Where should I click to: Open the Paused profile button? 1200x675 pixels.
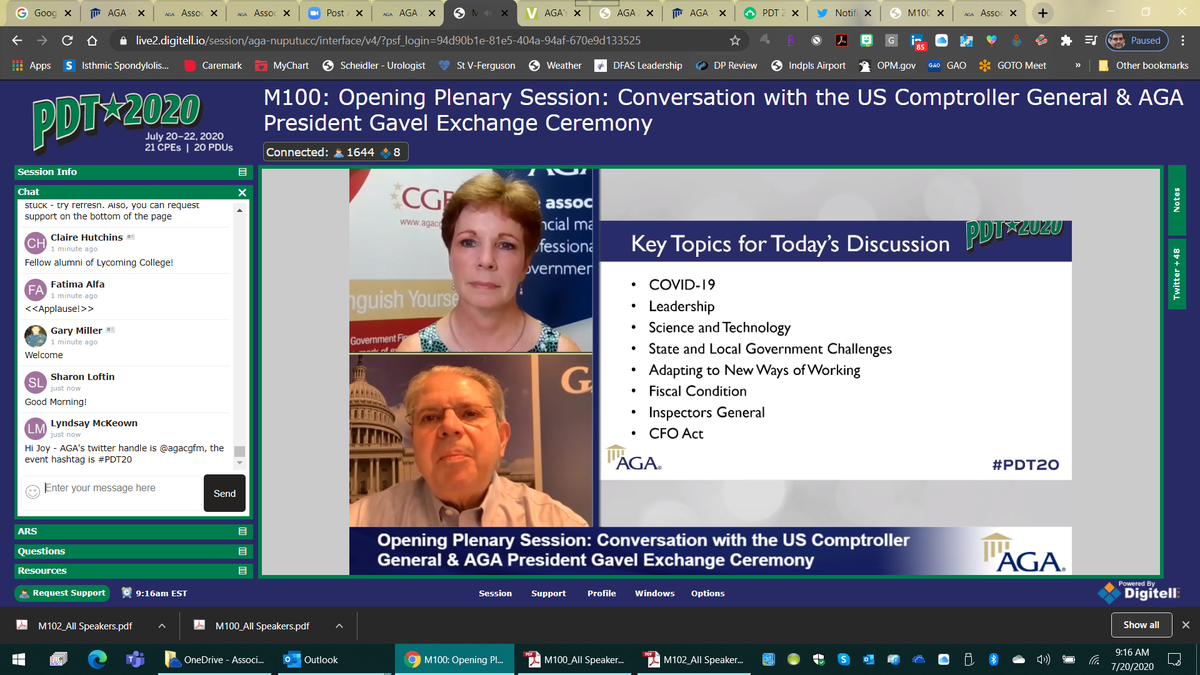[x=1135, y=41]
